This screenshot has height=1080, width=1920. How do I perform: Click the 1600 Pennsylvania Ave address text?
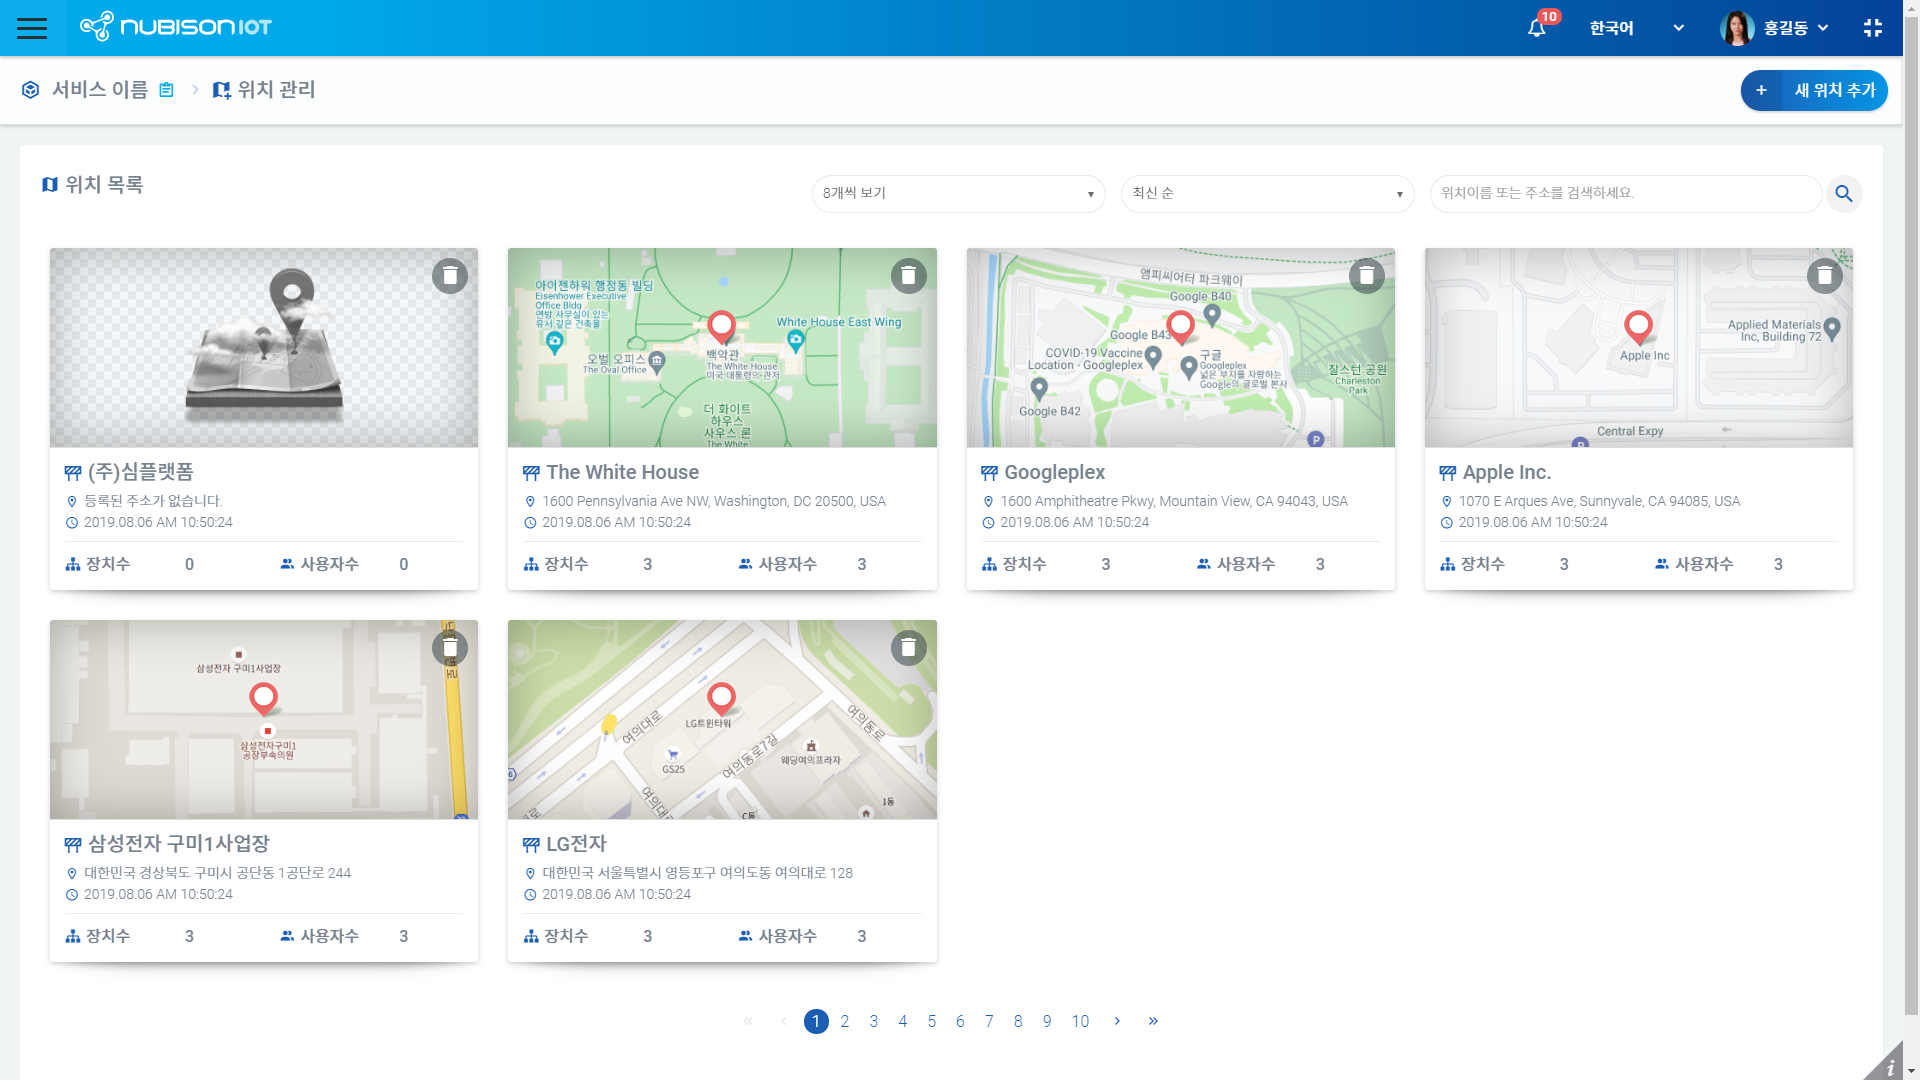714,501
